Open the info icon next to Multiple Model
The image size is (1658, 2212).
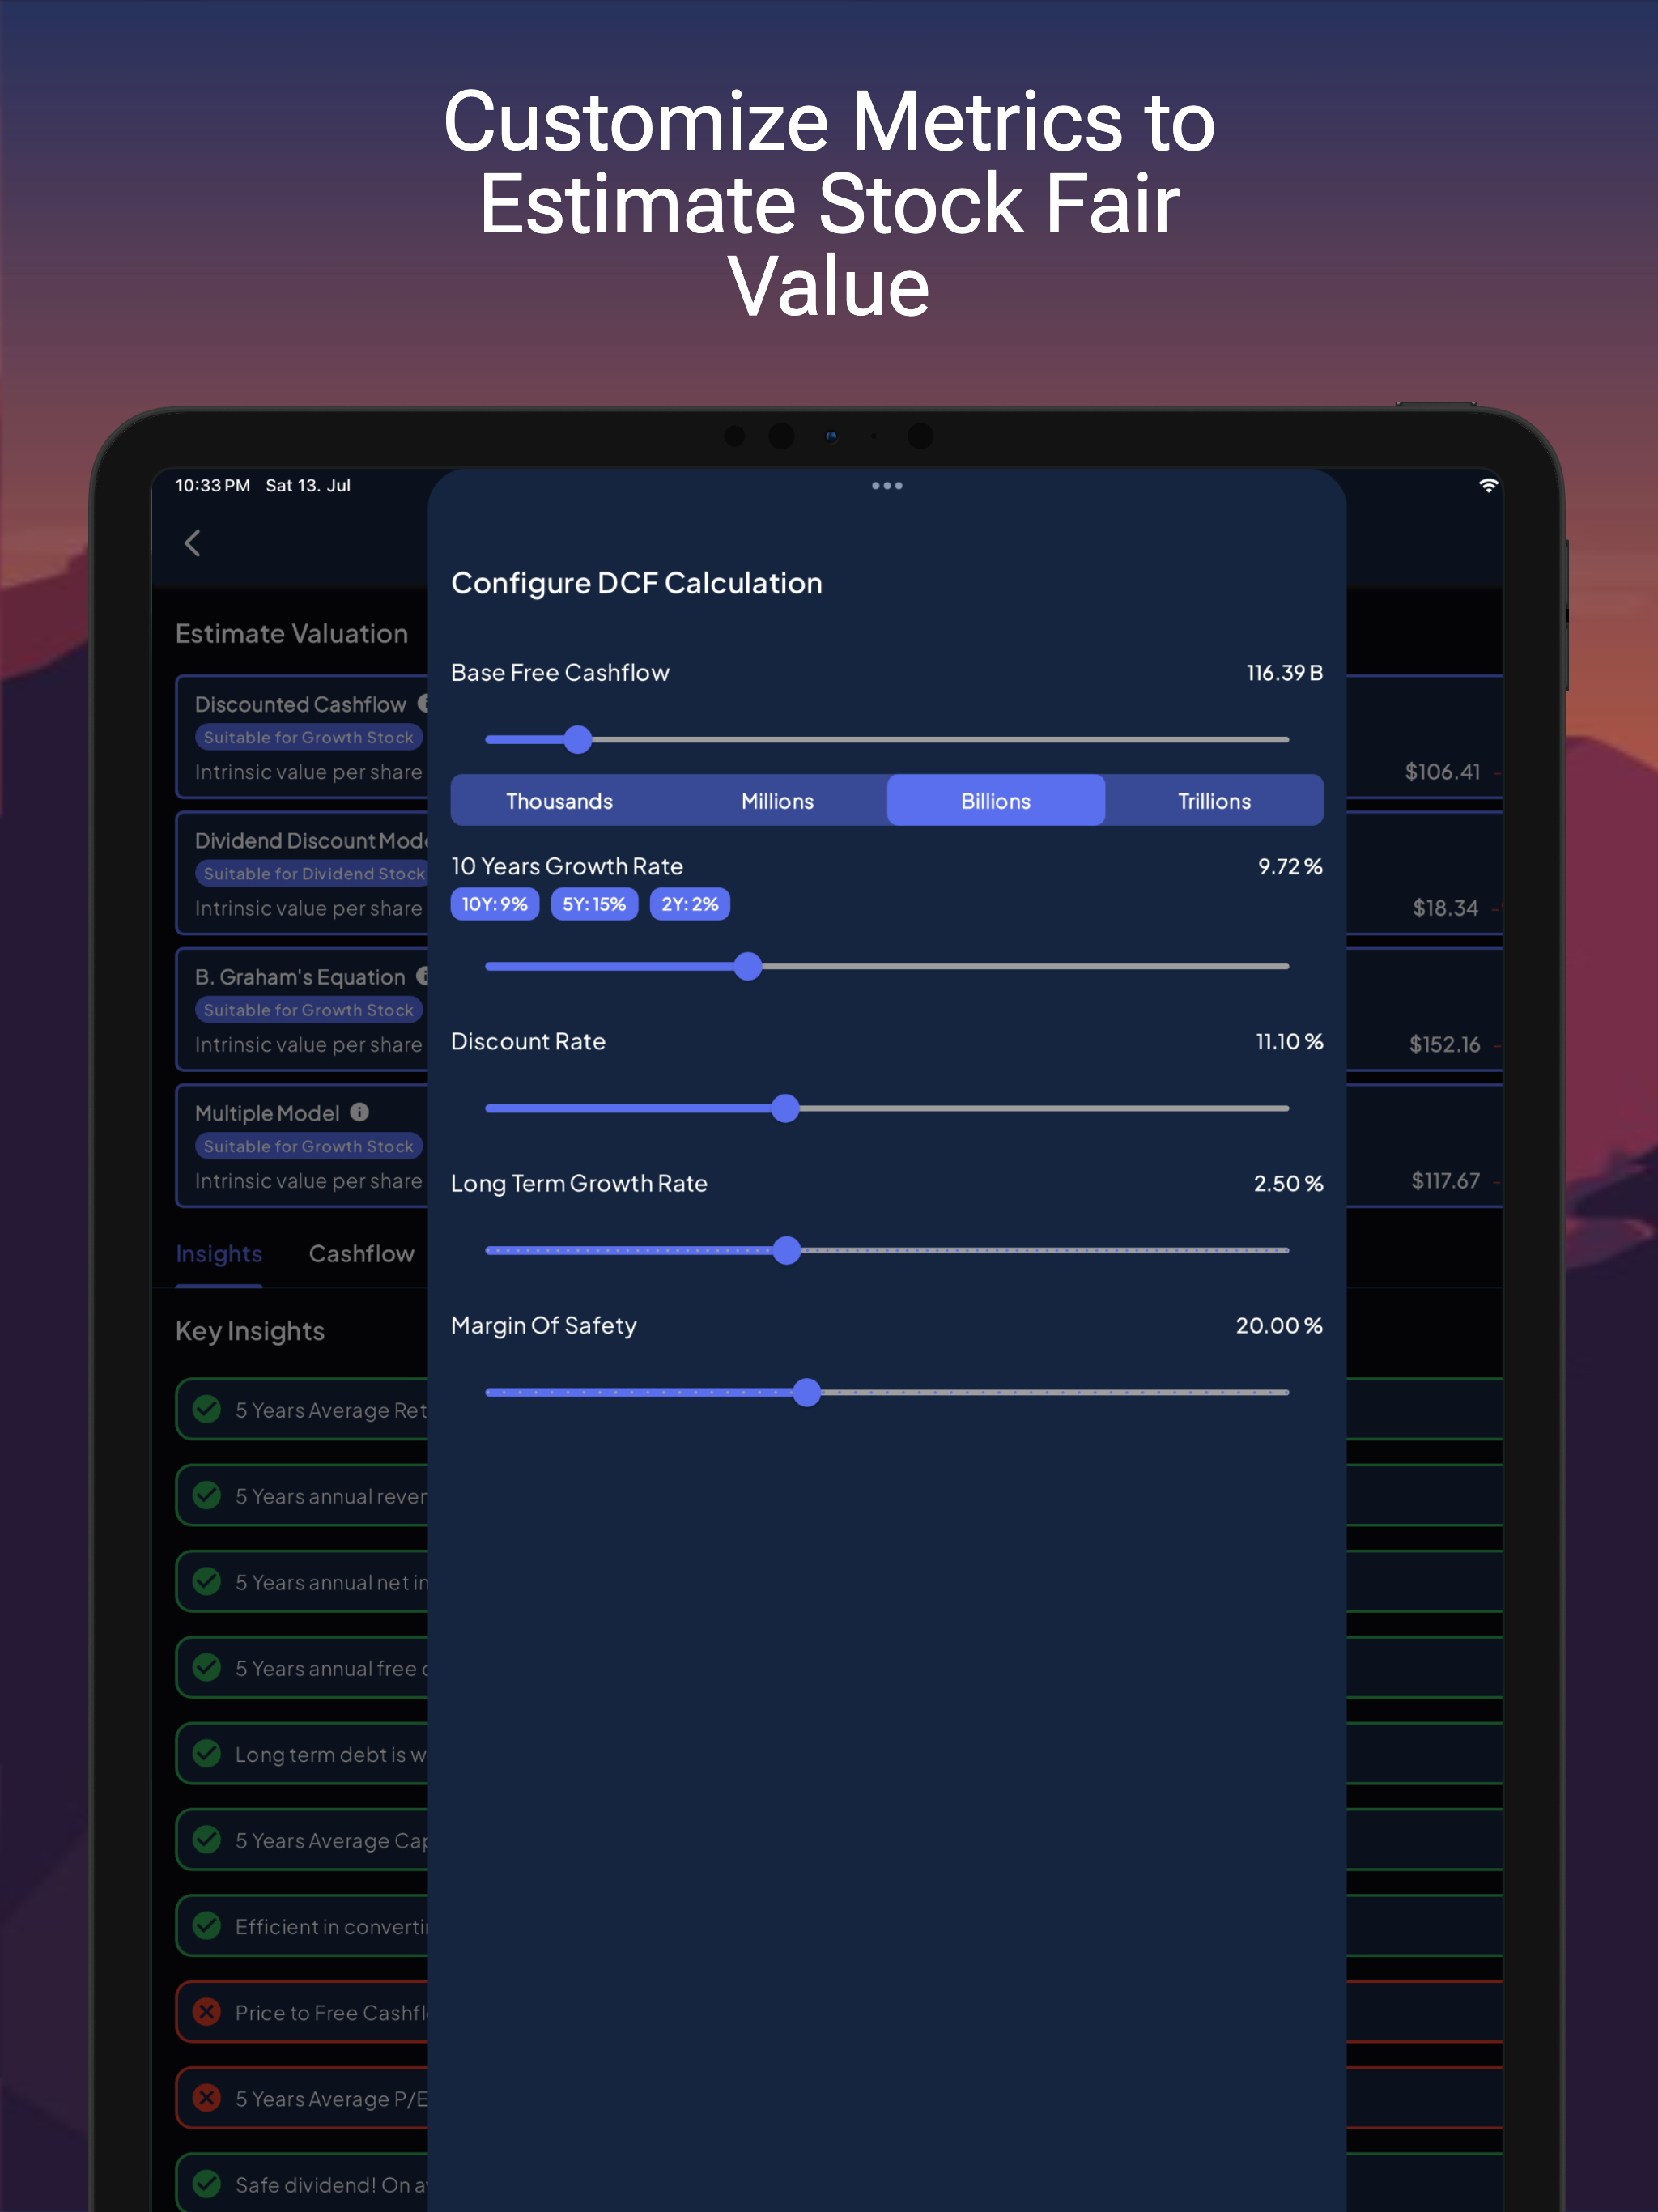[x=360, y=1112]
